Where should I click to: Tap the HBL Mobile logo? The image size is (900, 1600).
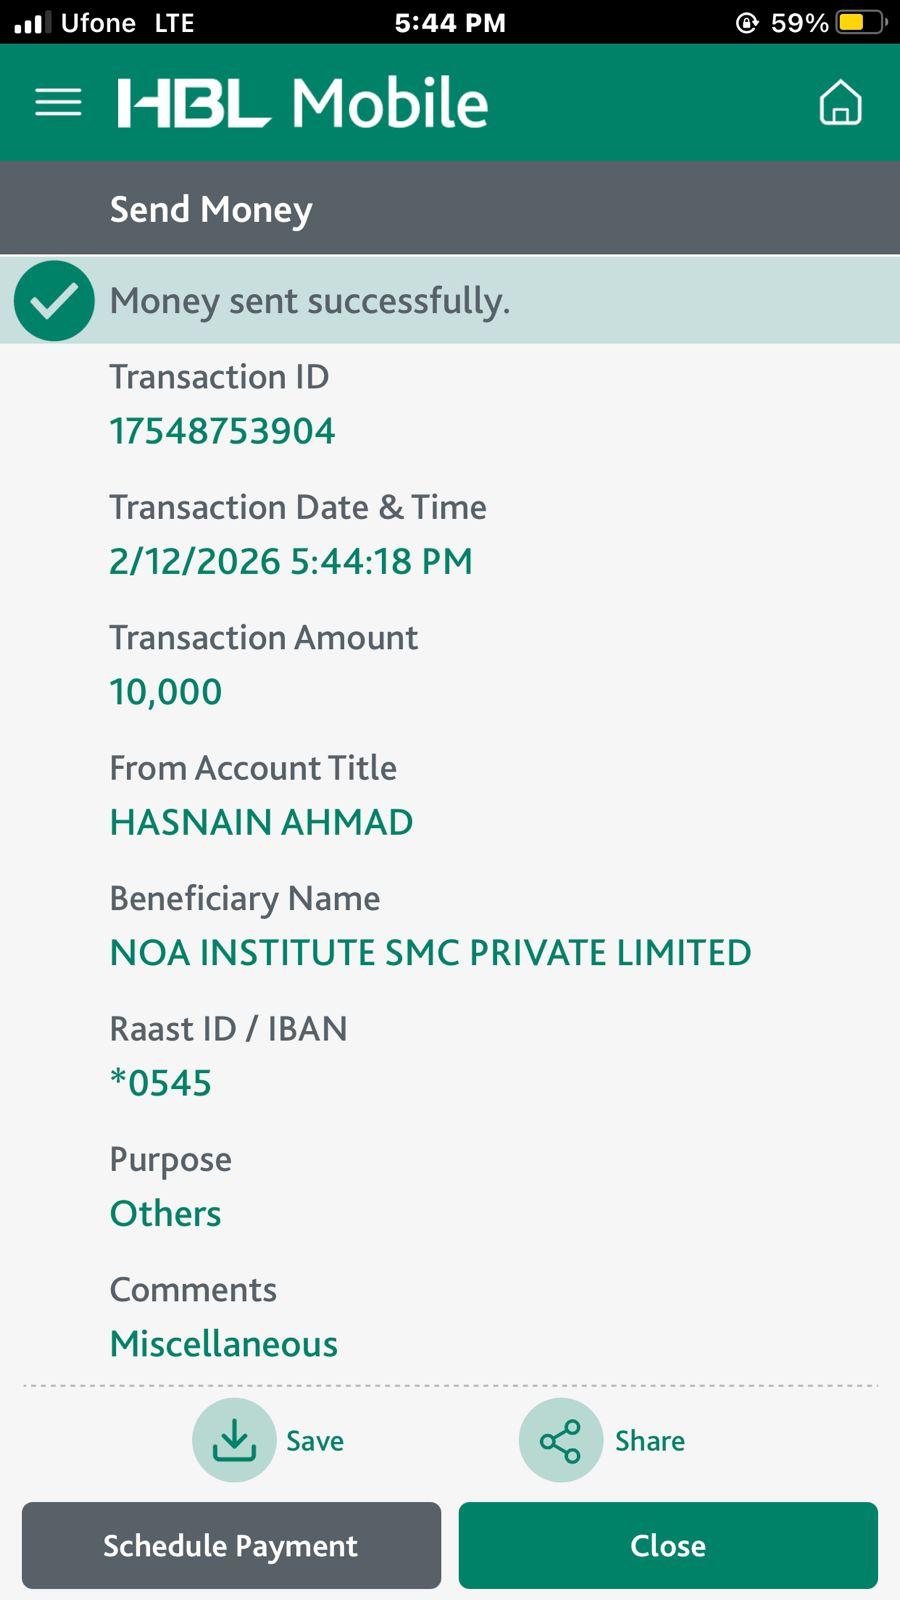302,103
